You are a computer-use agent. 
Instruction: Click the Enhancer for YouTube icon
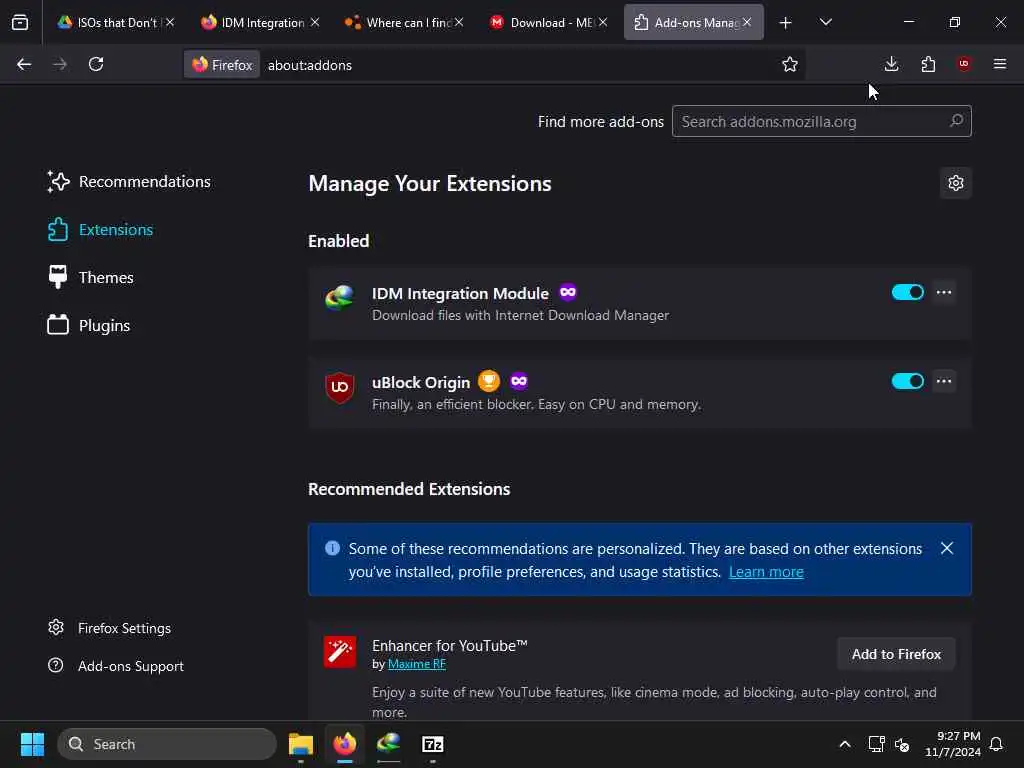(340, 652)
